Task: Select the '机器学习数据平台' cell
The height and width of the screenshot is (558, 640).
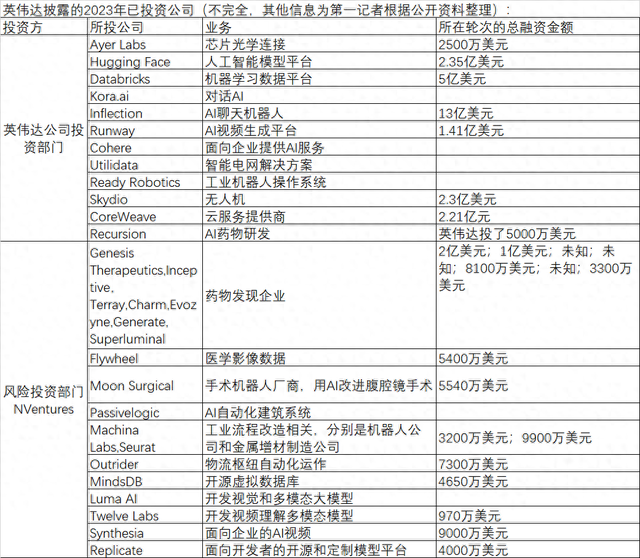Action: 319,78
